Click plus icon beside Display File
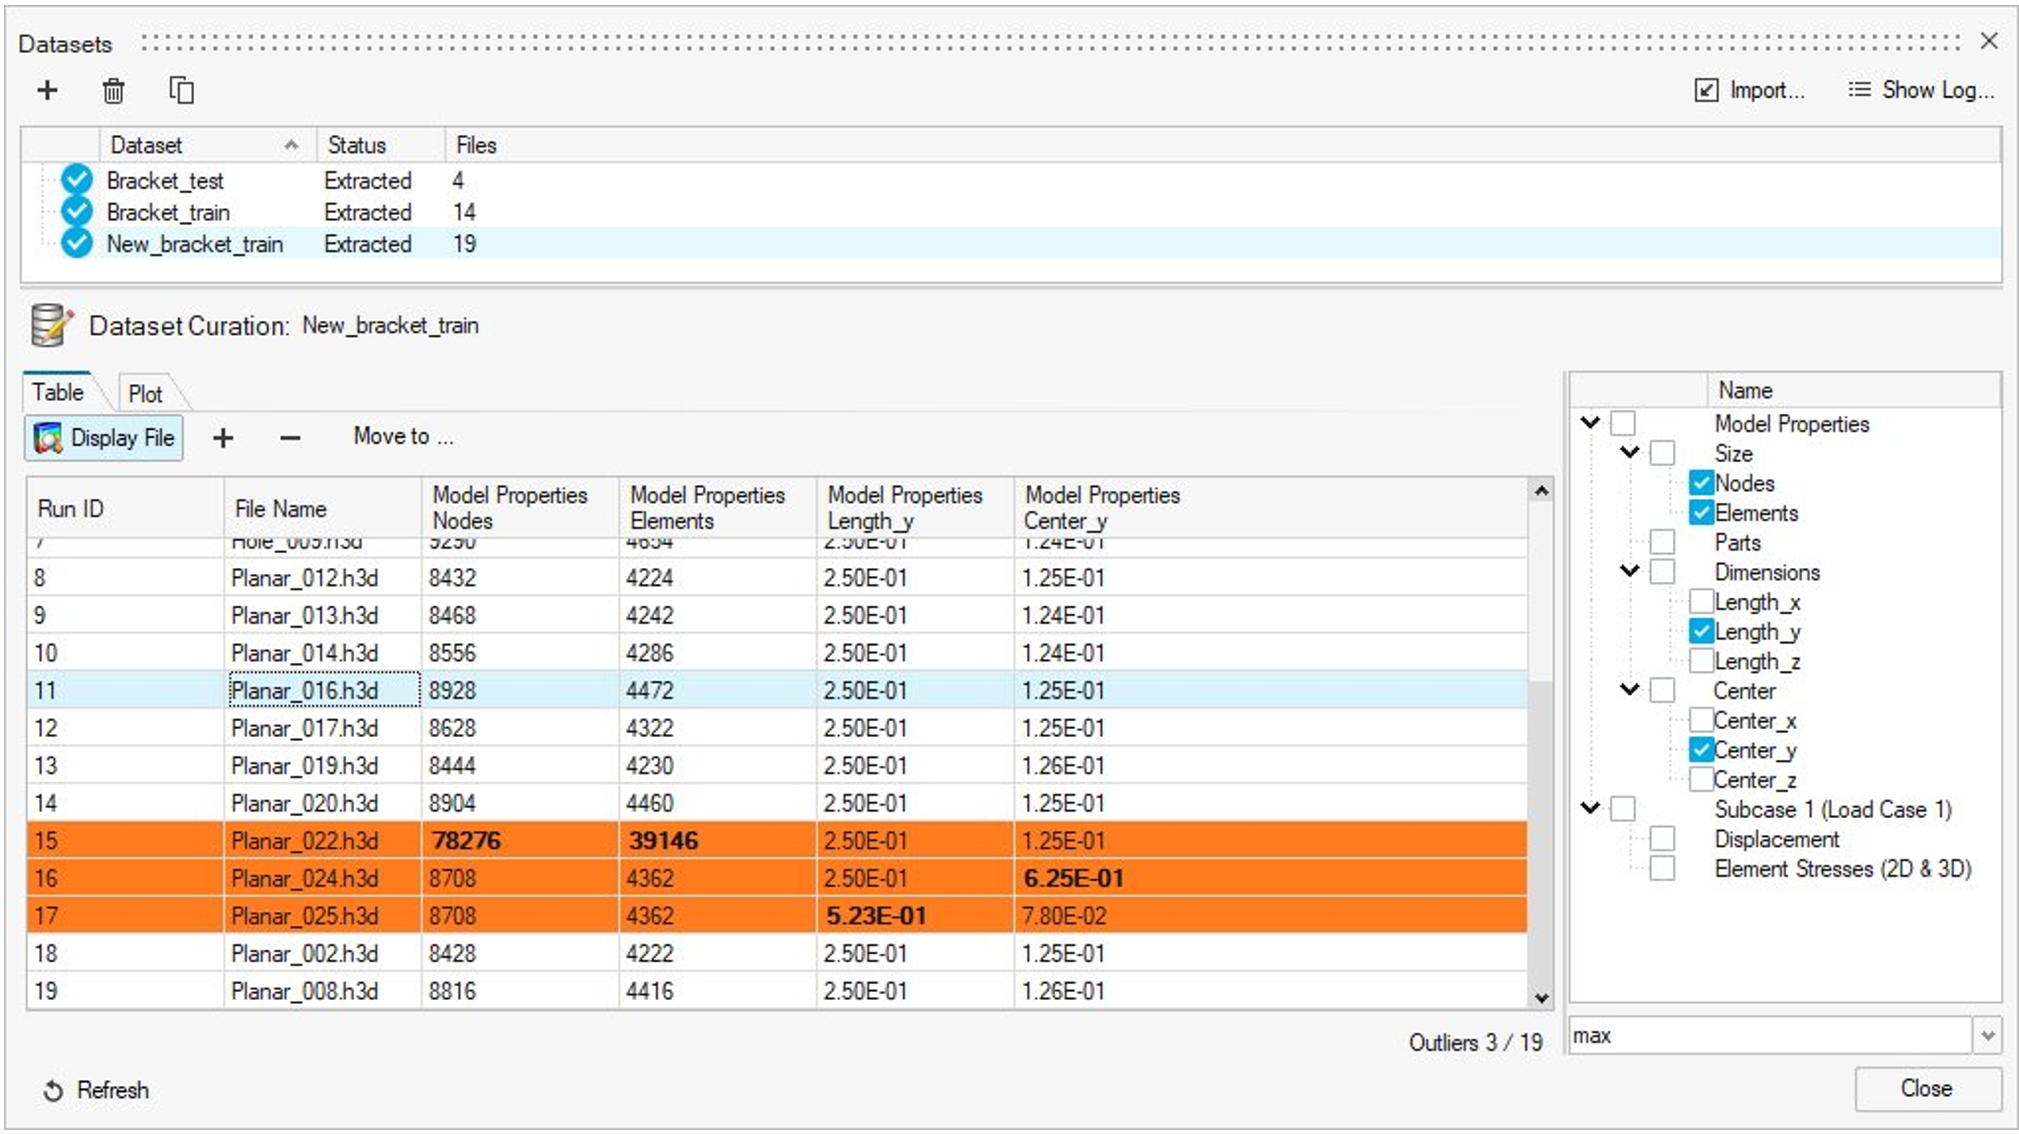 [x=223, y=438]
